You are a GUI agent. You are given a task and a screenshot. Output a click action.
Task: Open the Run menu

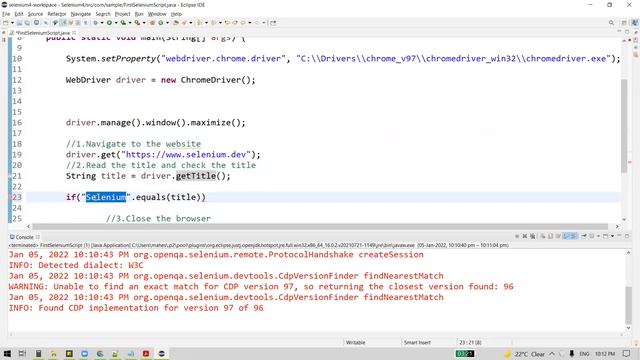click(x=139, y=14)
